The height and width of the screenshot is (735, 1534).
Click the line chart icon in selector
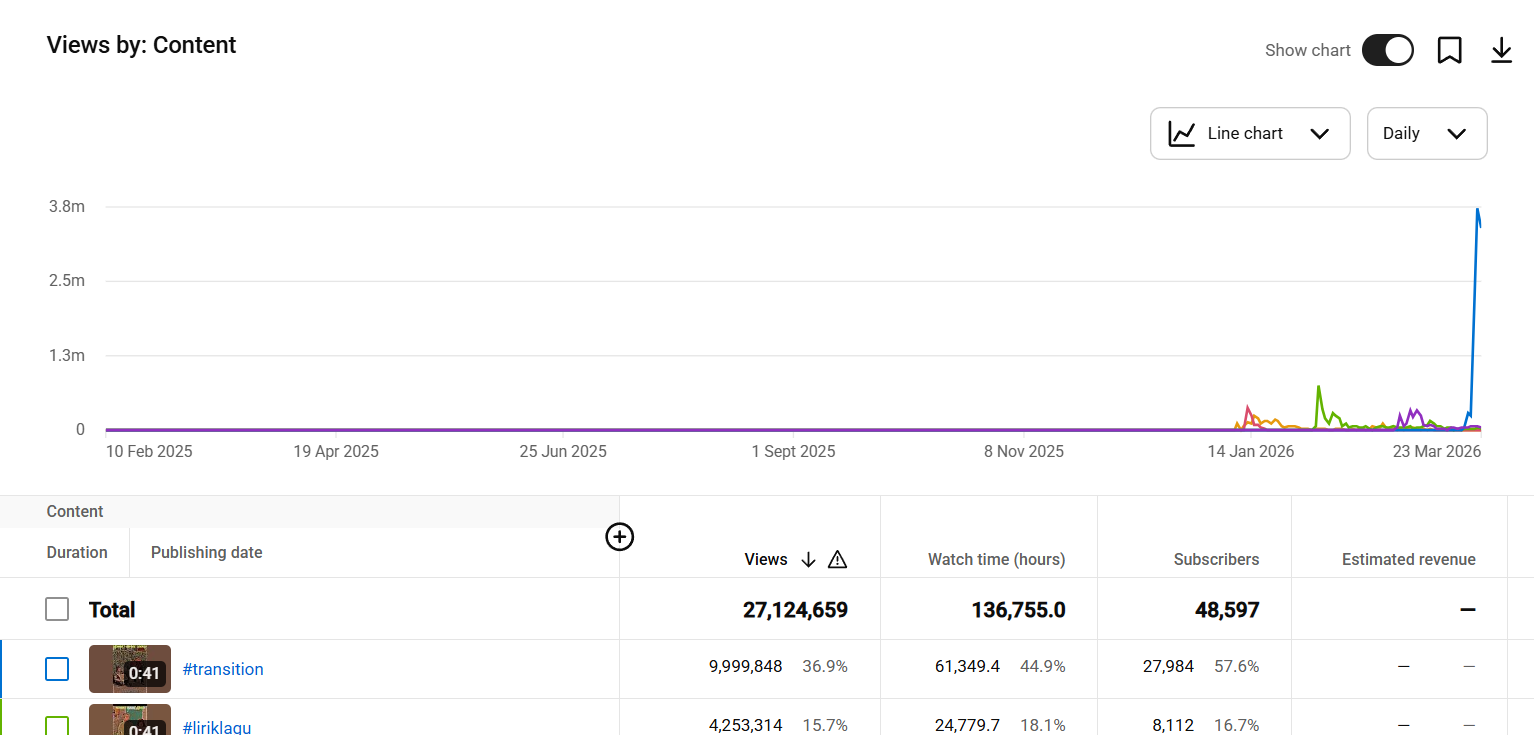point(1182,134)
